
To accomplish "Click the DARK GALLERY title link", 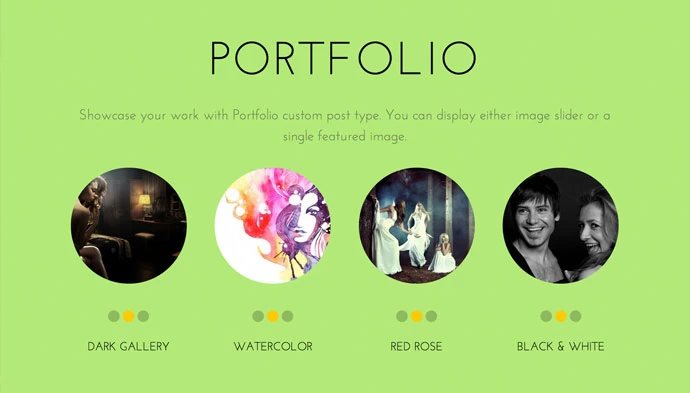I will point(128,346).
